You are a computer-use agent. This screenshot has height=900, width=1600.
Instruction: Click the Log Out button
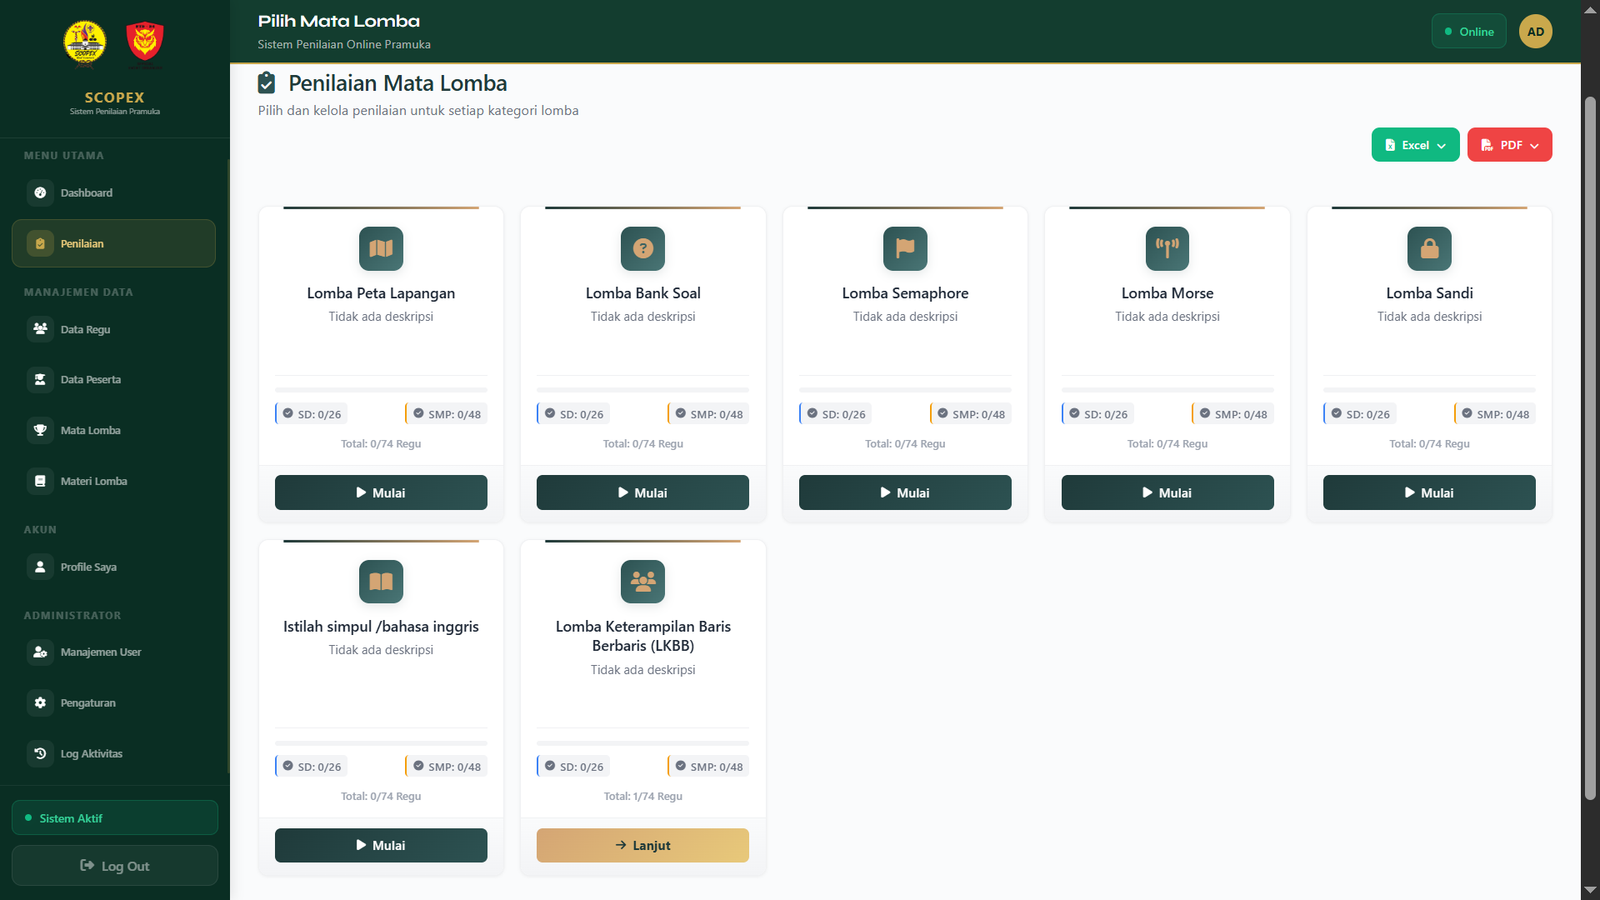[x=115, y=866]
